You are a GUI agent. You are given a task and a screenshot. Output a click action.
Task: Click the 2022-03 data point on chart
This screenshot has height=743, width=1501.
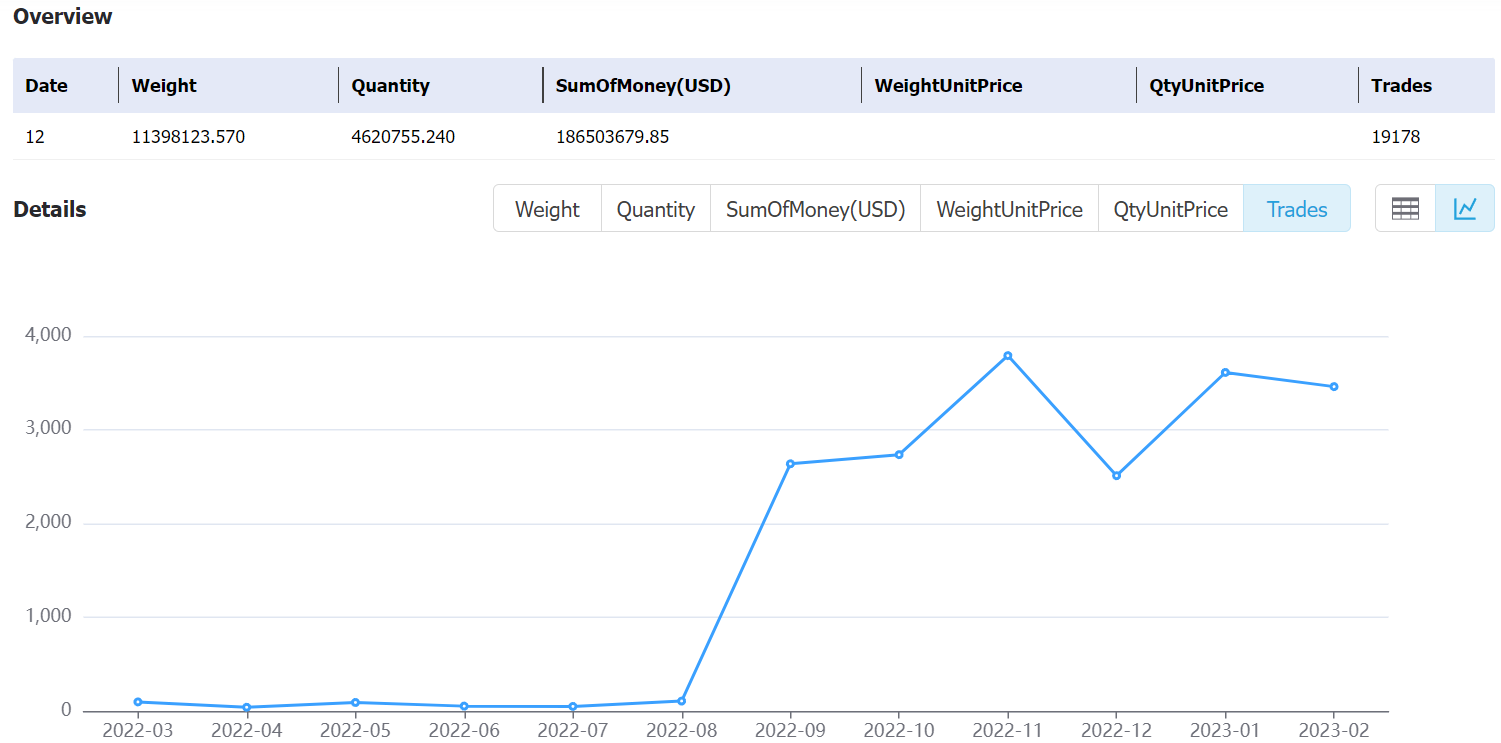point(137,702)
